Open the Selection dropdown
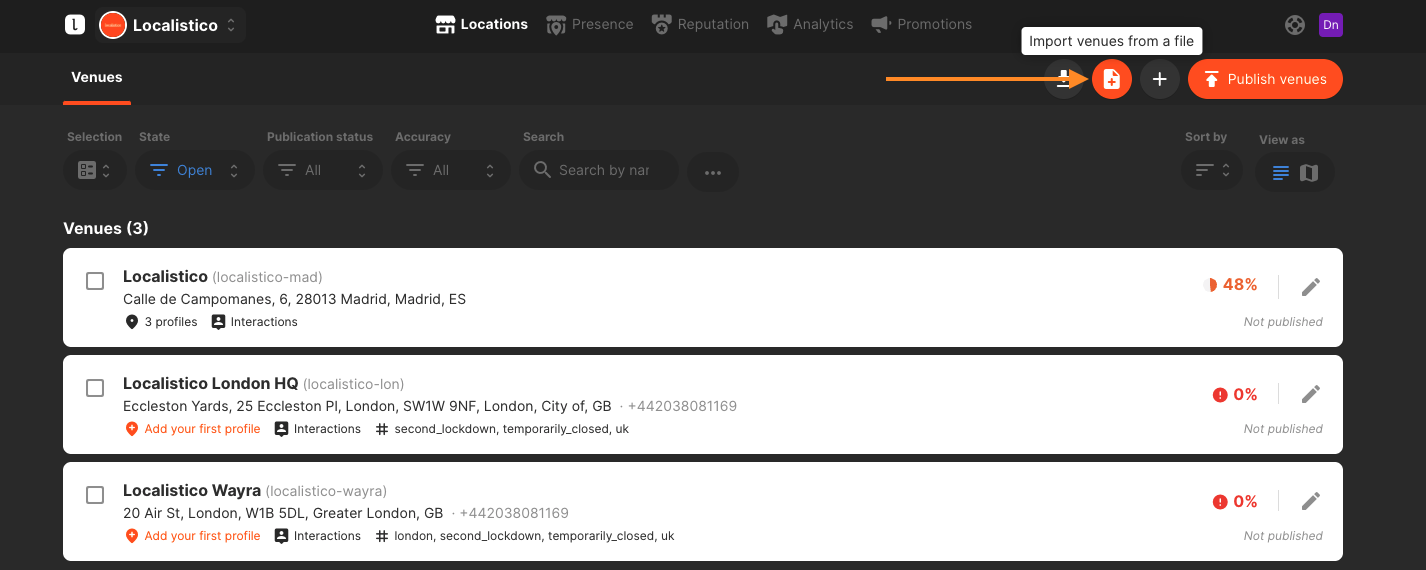1426x570 pixels. point(95,171)
